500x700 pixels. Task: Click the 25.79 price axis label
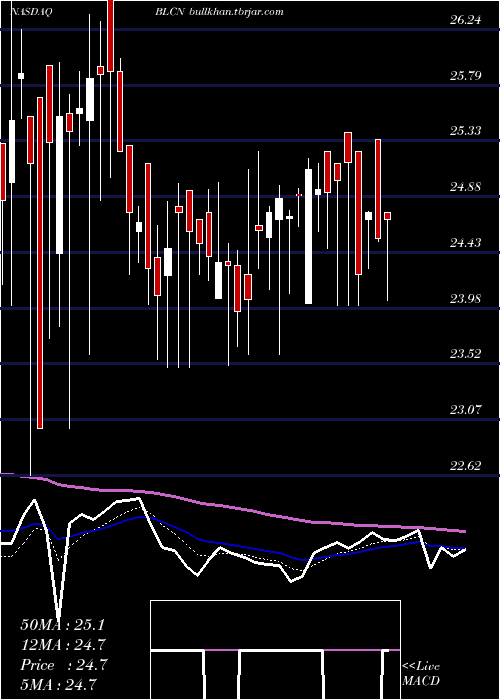[466, 75]
